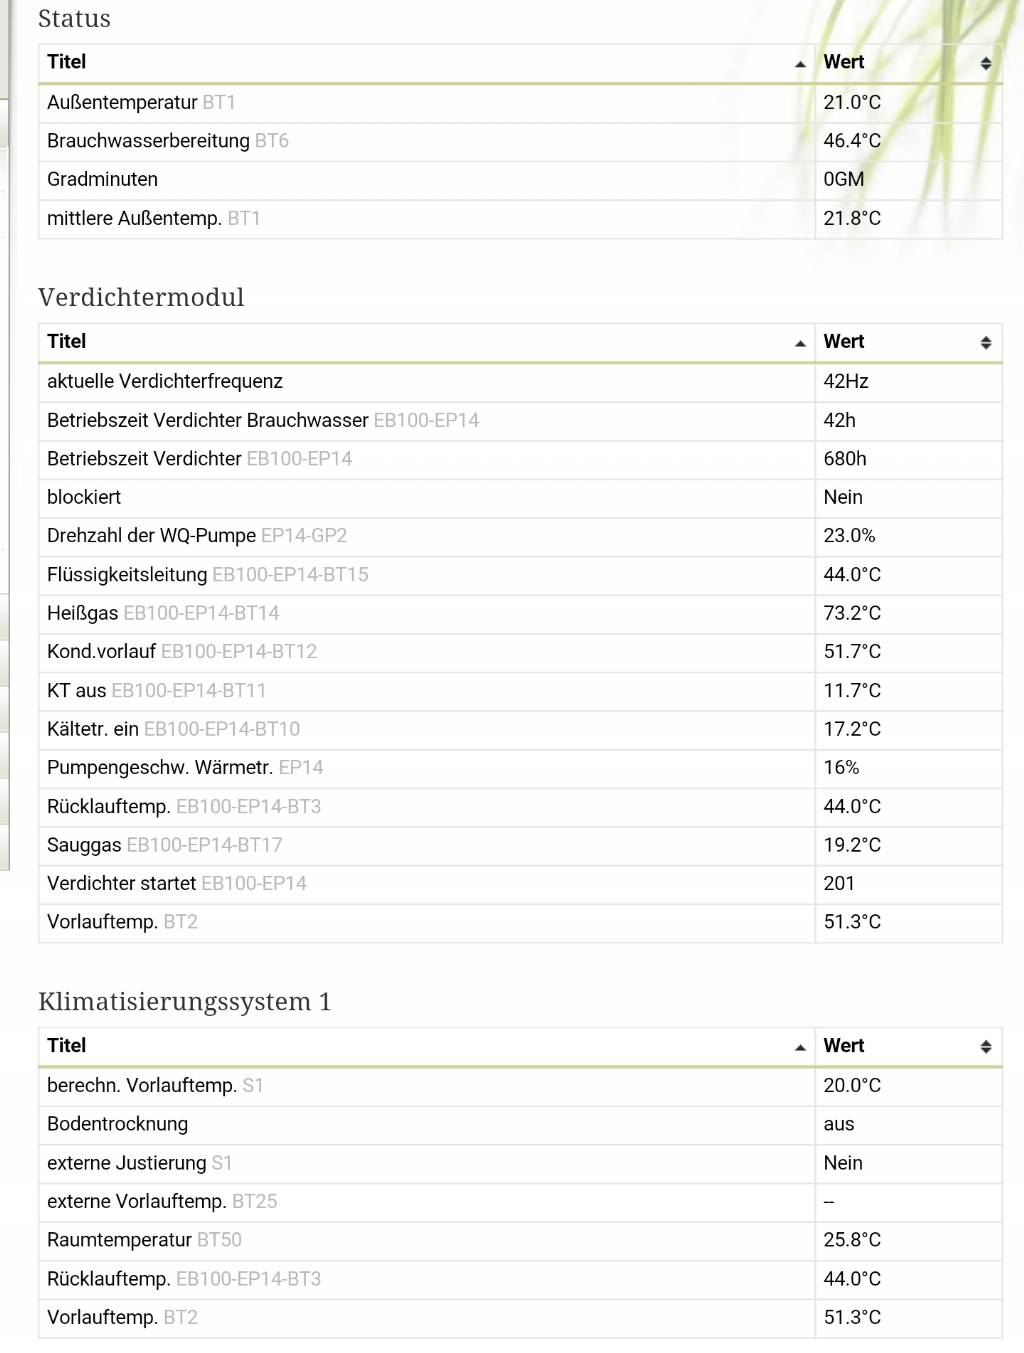Select the Bodentrocknung row
Image resolution: width=1024 pixels, height=1353 pixels.
click(520, 1125)
